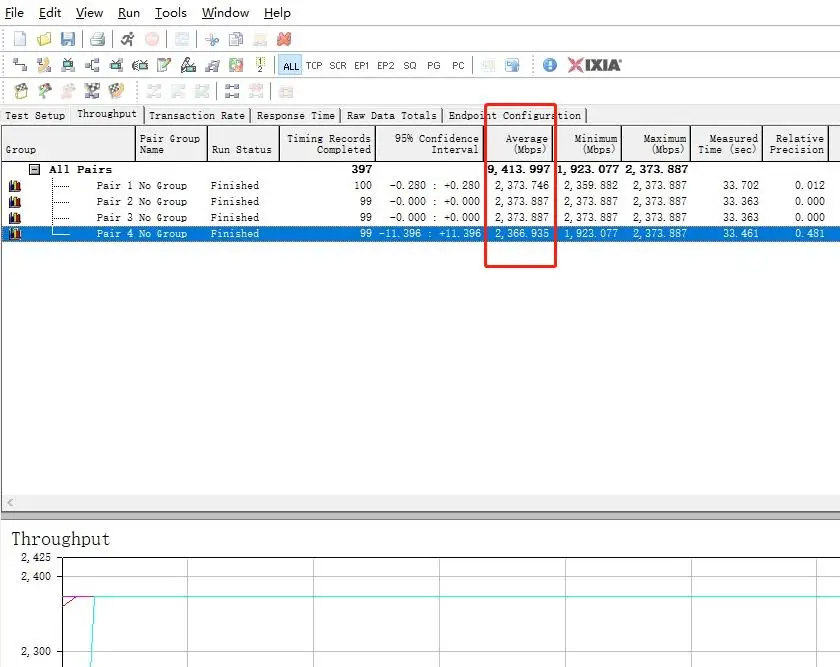
Task: Open a test file with folder icon
Action: pyautogui.click(x=44, y=39)
